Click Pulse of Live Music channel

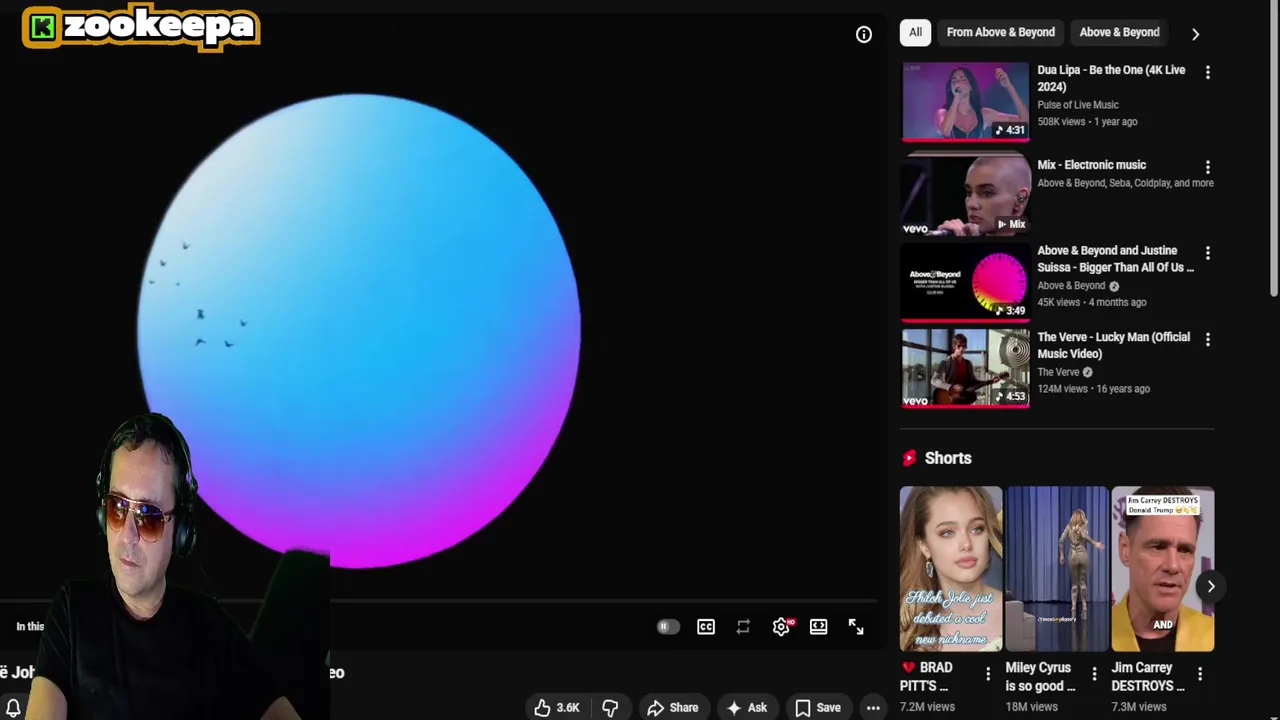tap(1078, 105)
